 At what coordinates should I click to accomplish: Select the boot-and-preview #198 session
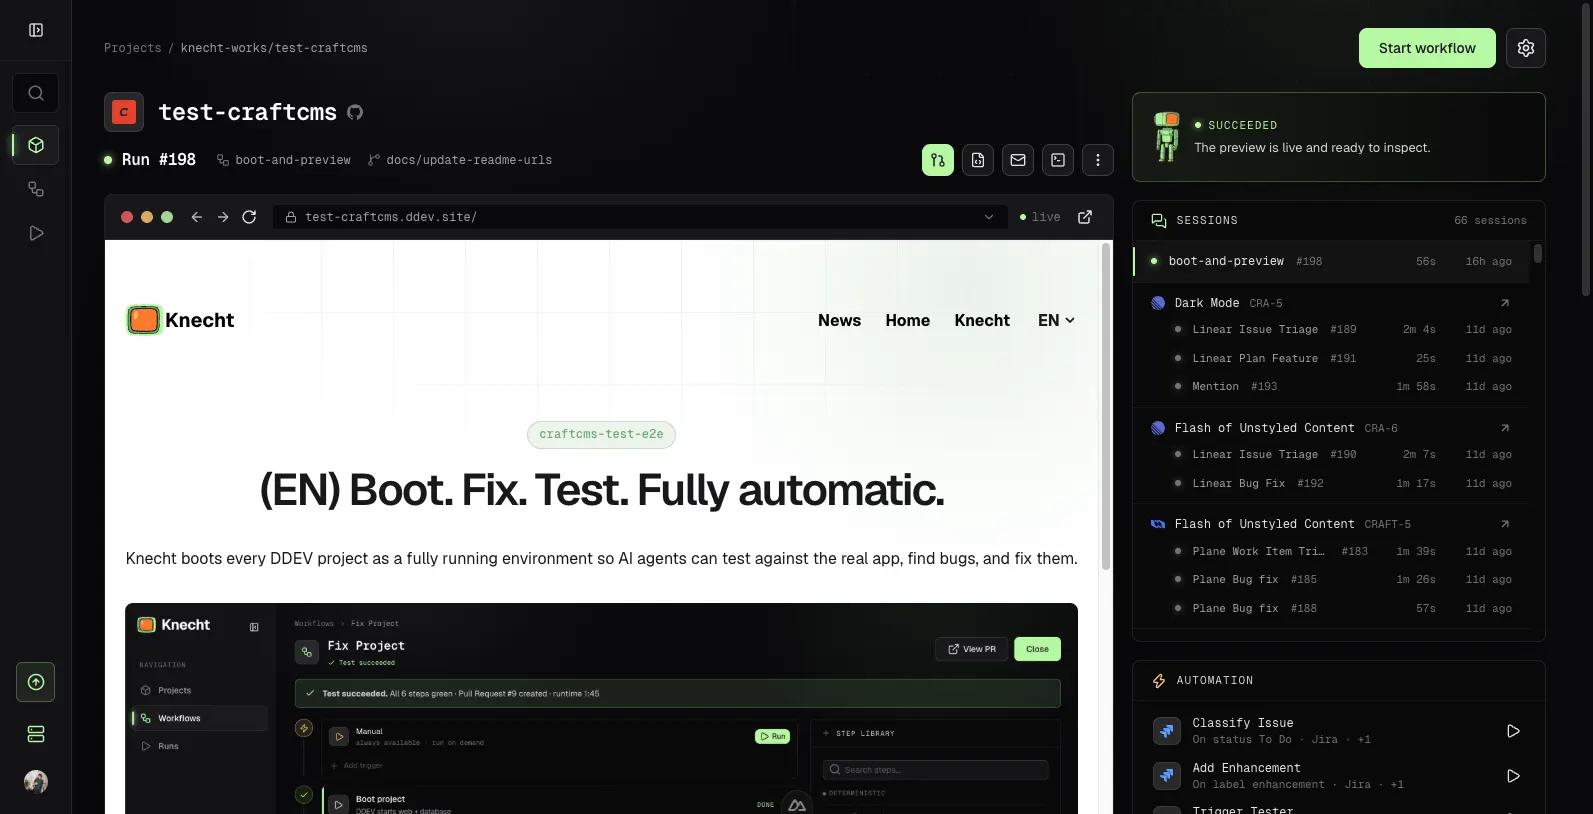pos(1331,261)
